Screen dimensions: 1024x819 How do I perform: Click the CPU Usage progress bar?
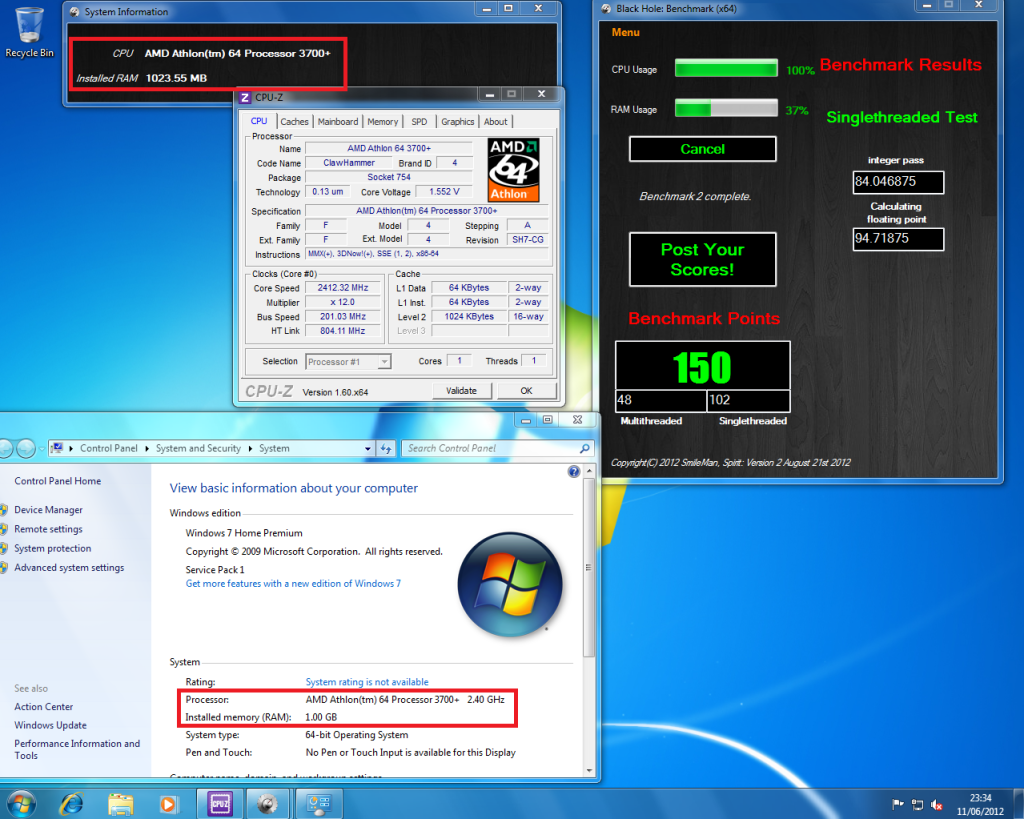726,69
